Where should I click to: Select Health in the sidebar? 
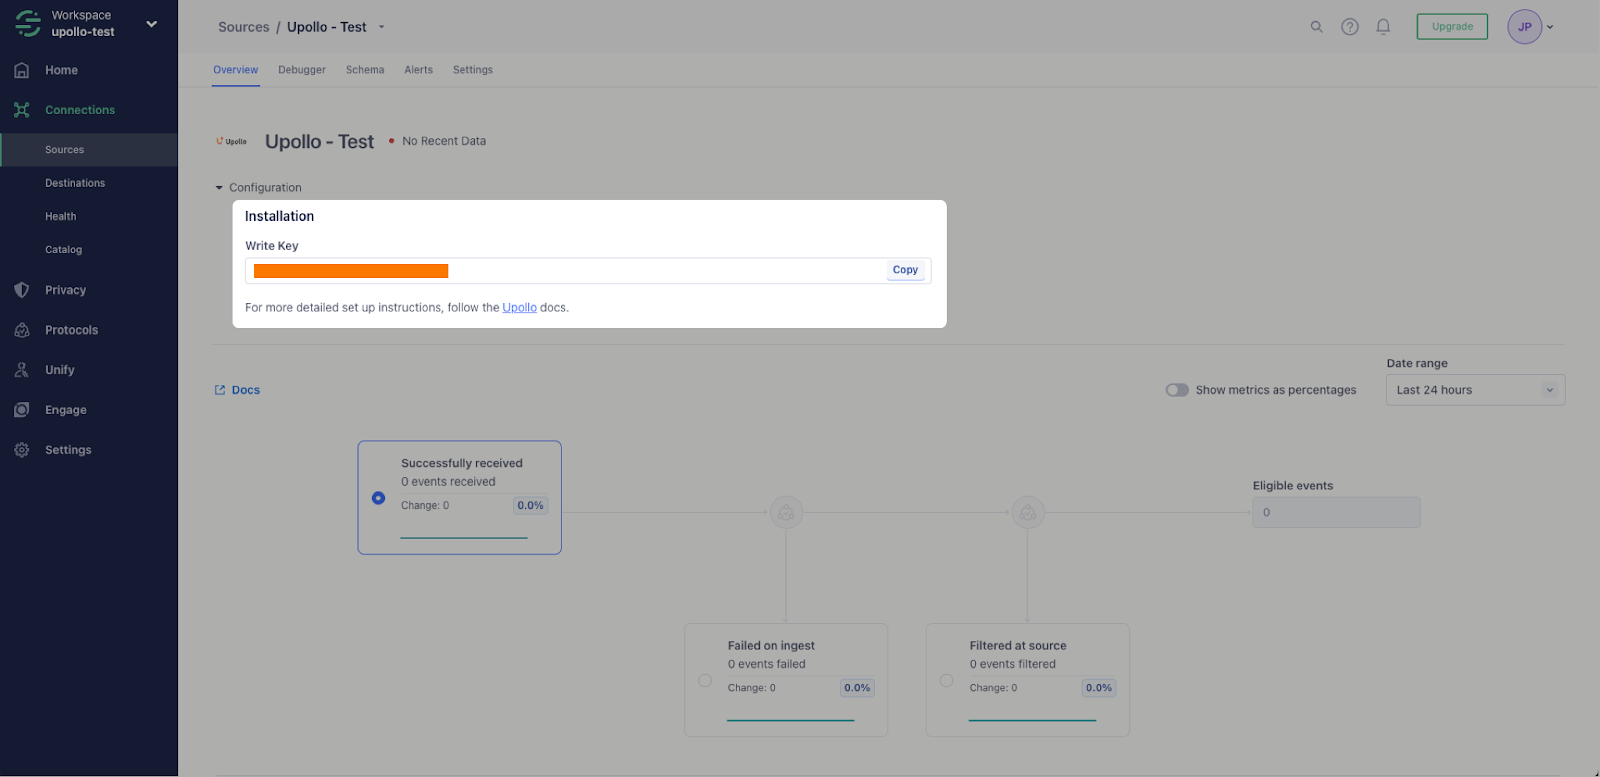60,216
